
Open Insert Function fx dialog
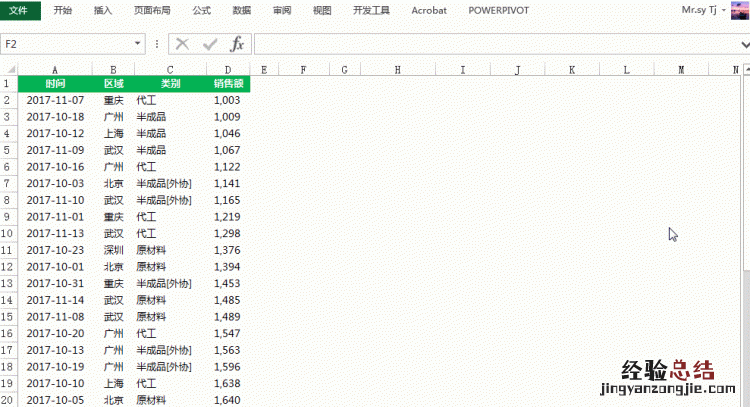point(237,44)
